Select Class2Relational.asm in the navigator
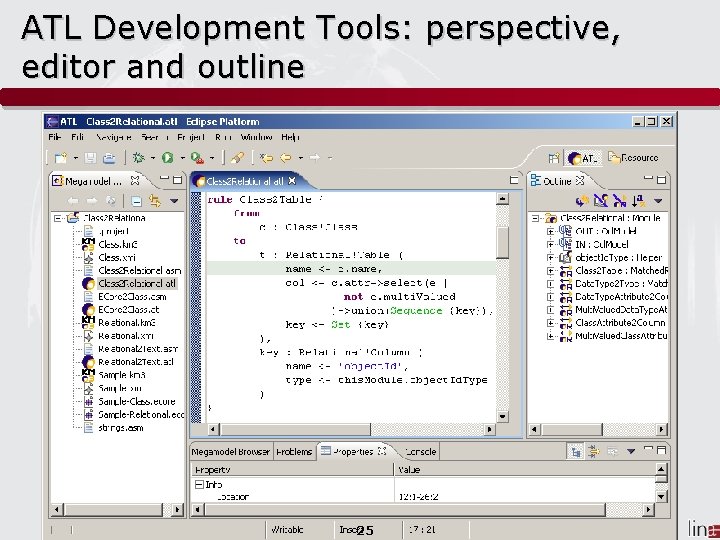 click(140, 270)
